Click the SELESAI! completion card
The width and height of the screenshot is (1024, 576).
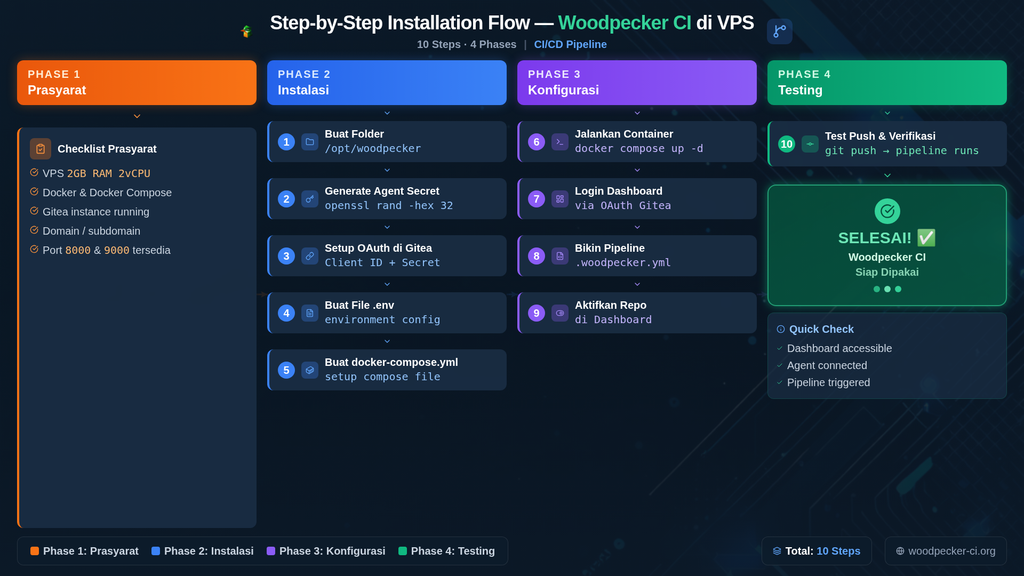click(887, 246)
